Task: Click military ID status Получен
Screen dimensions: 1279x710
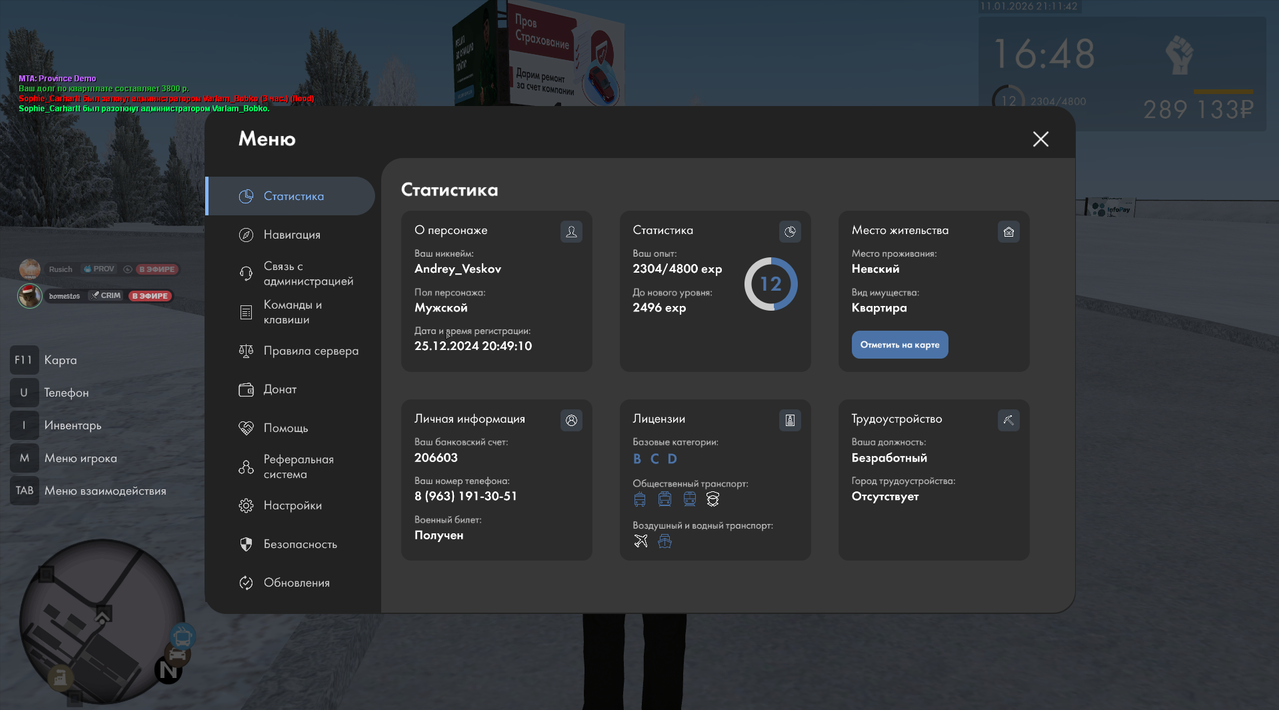Action: [x=439, y=535]
